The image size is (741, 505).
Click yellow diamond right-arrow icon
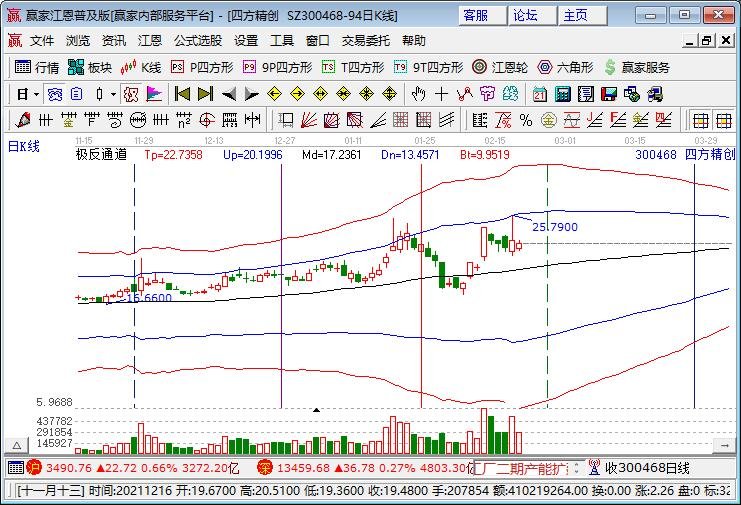297,94
